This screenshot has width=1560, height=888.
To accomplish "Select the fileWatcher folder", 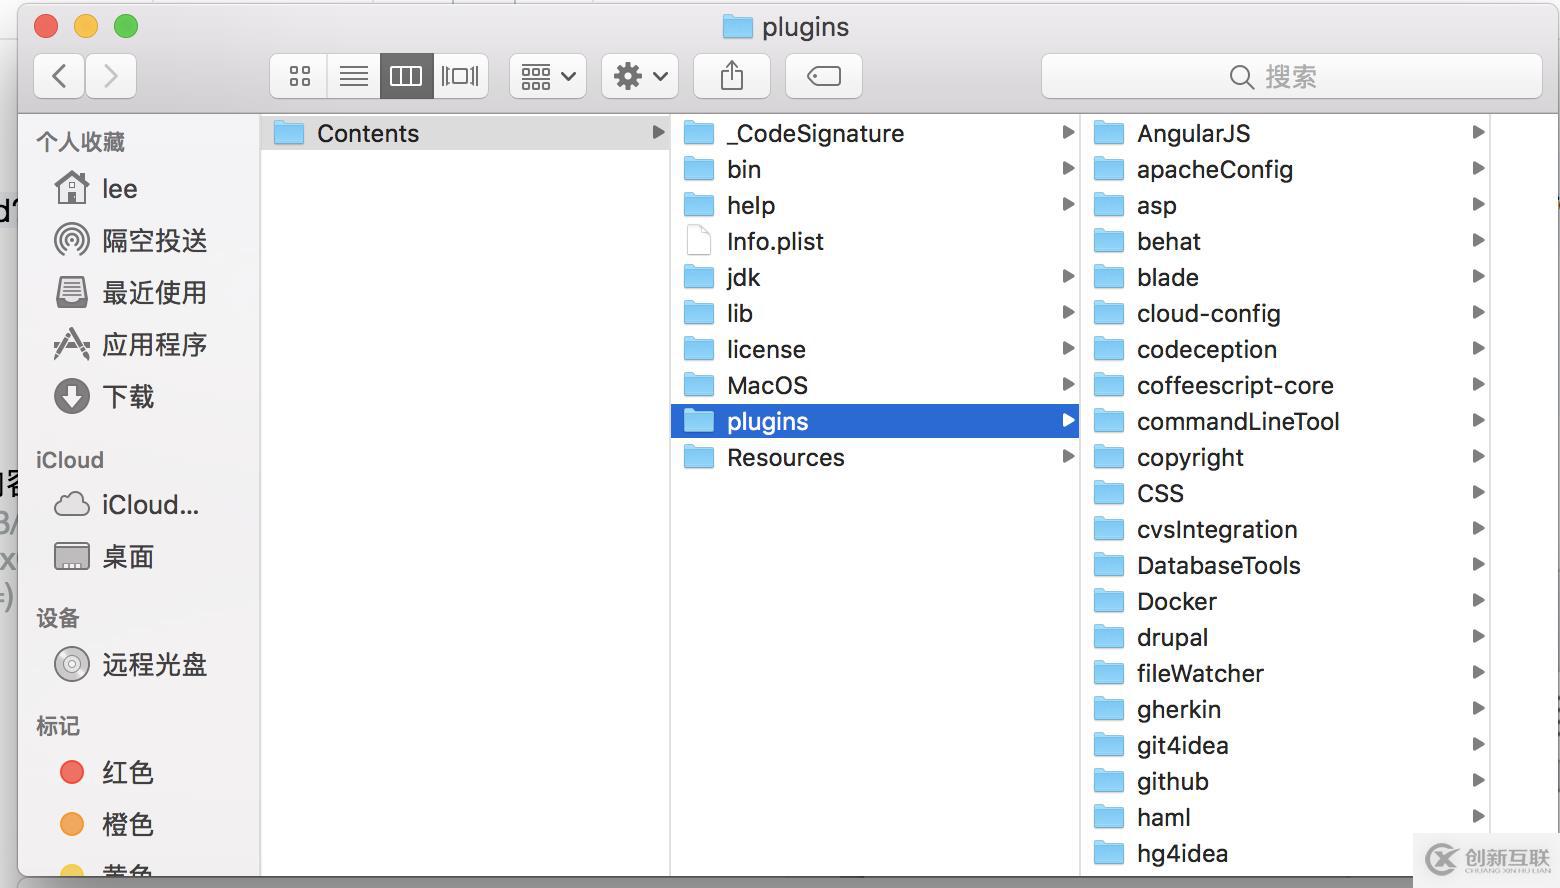I will tap(1286, 673).
